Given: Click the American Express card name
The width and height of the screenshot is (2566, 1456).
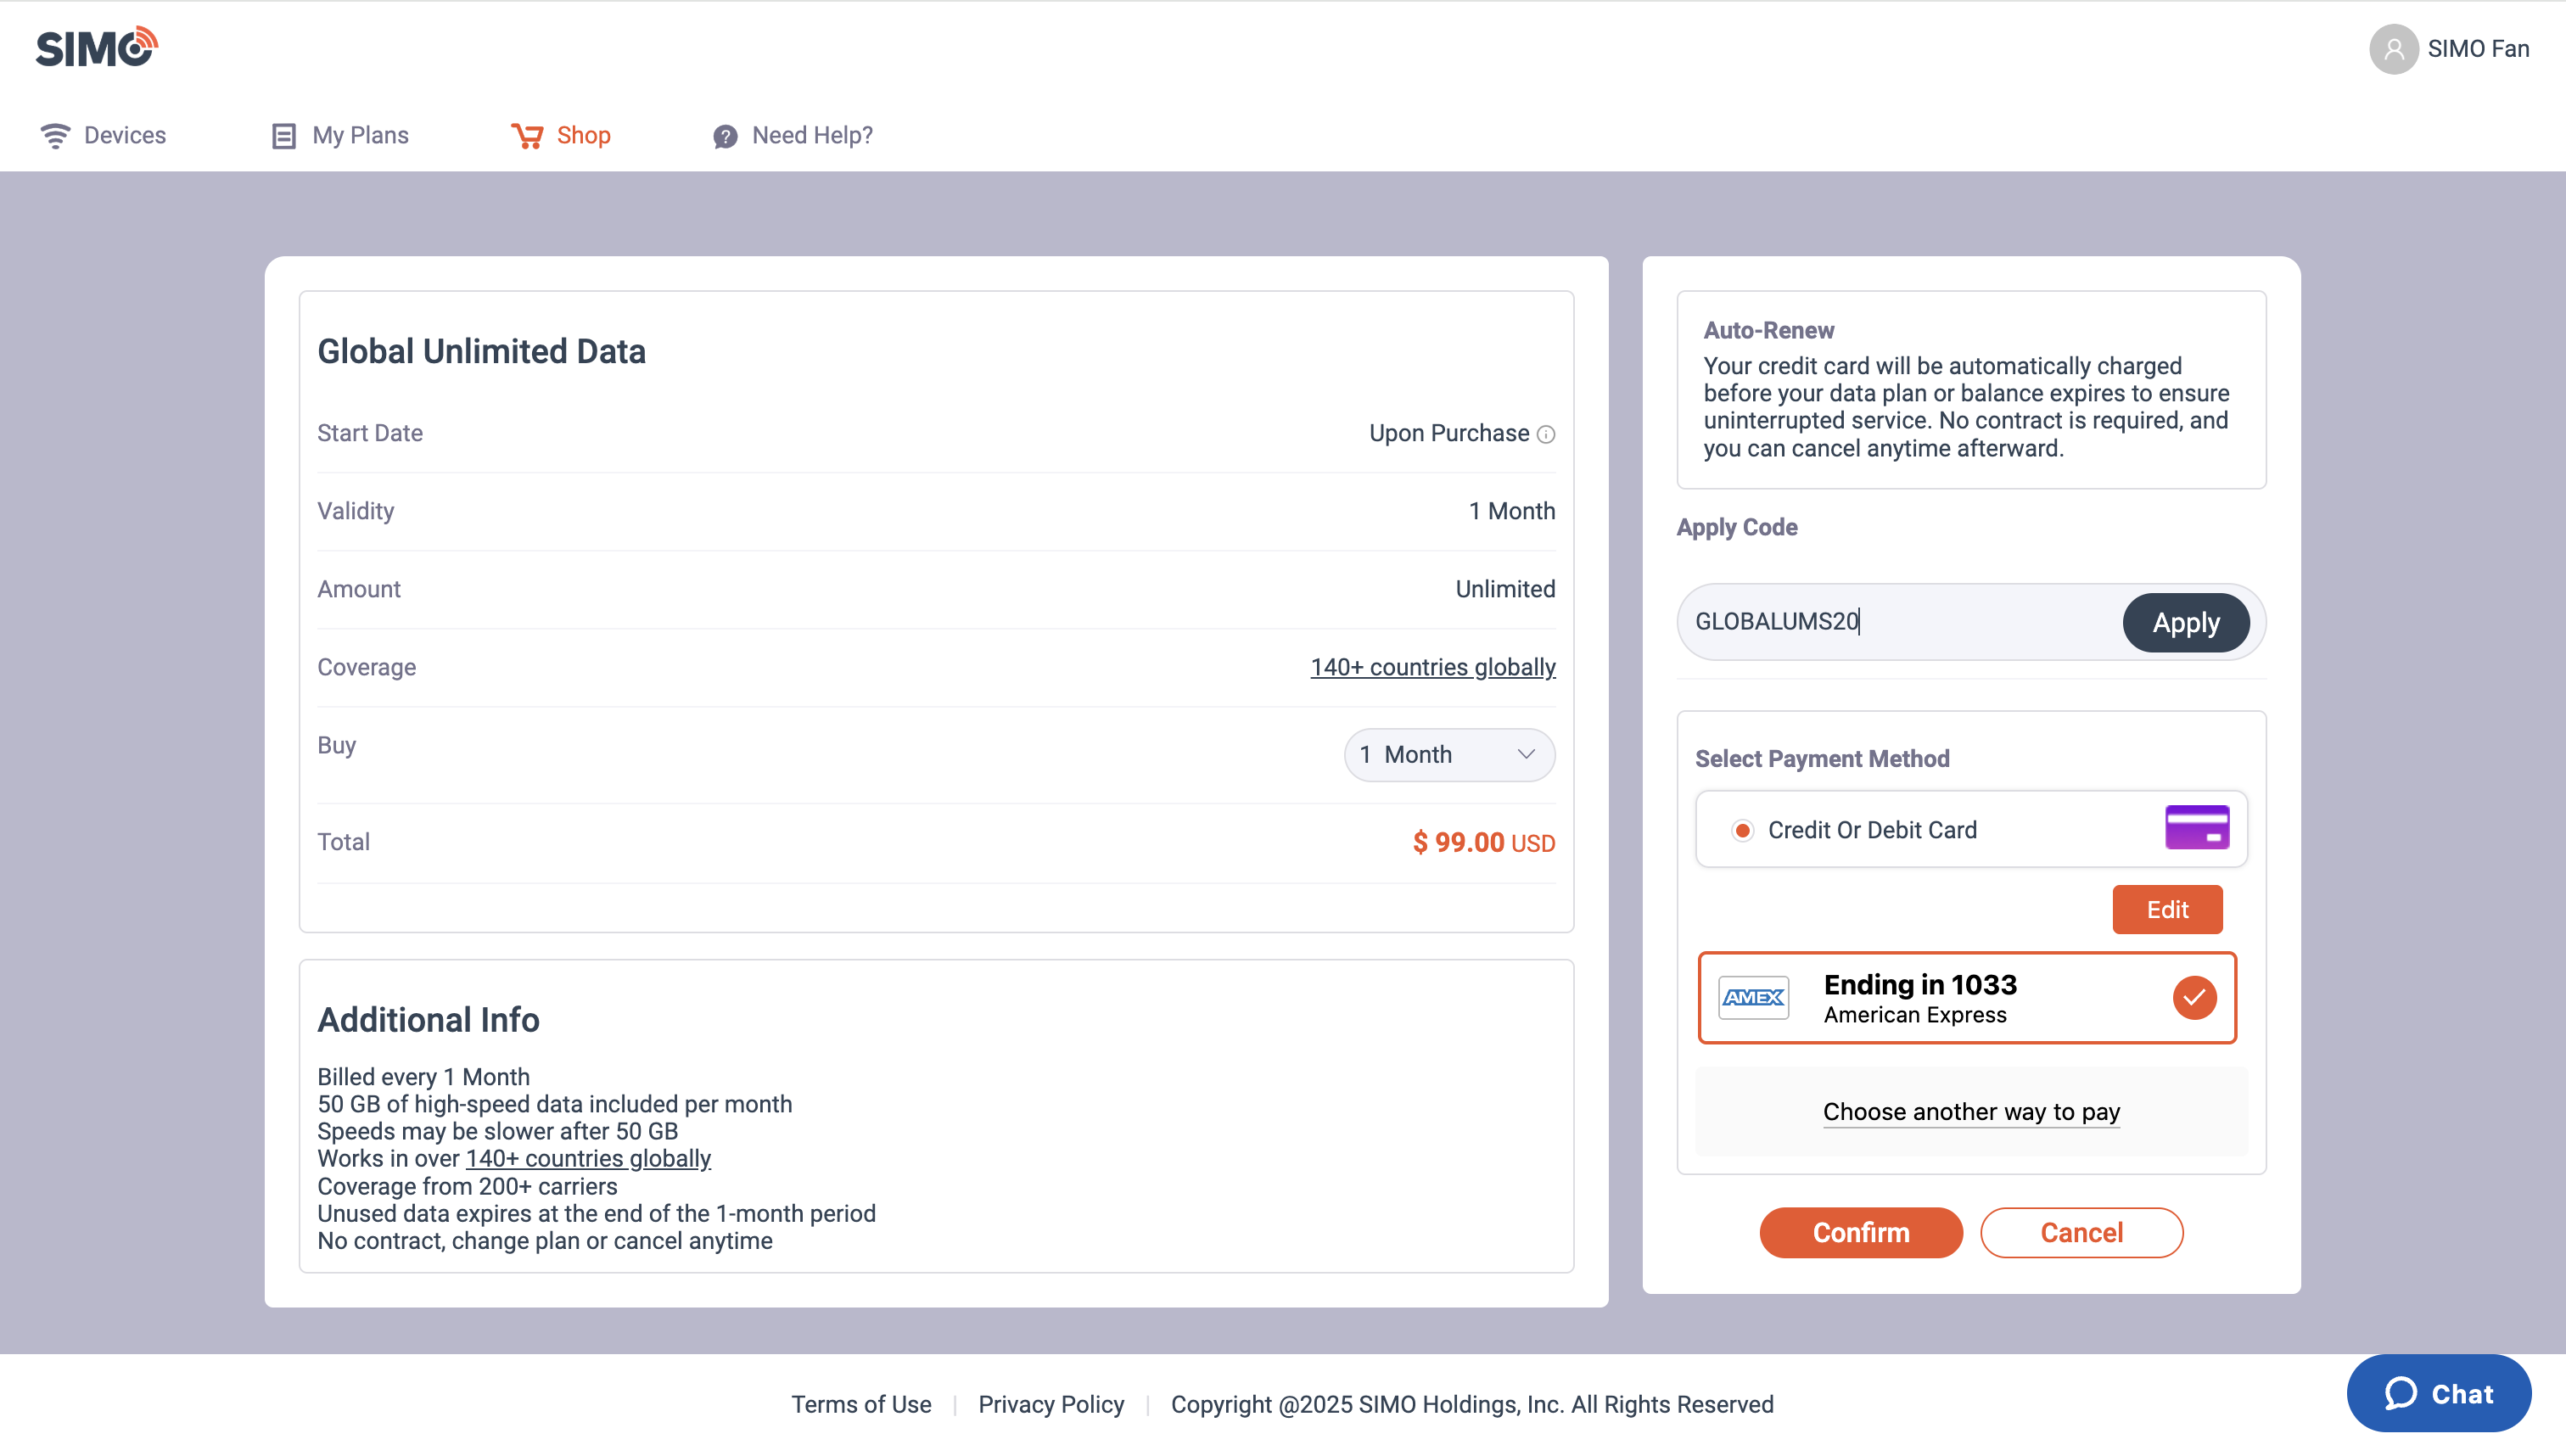Looking at the screenshot, I should tap(1914, 1015).
